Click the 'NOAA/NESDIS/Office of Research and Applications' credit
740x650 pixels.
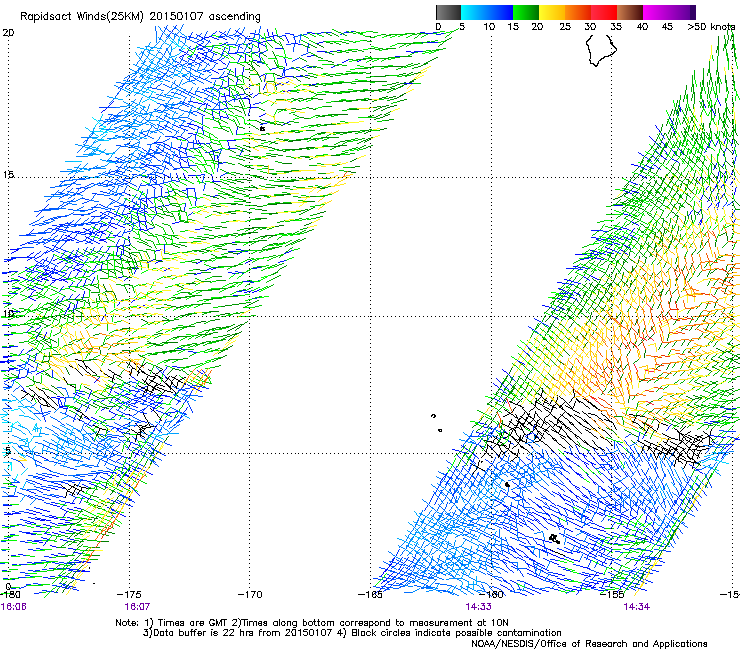tap(589, 644)
